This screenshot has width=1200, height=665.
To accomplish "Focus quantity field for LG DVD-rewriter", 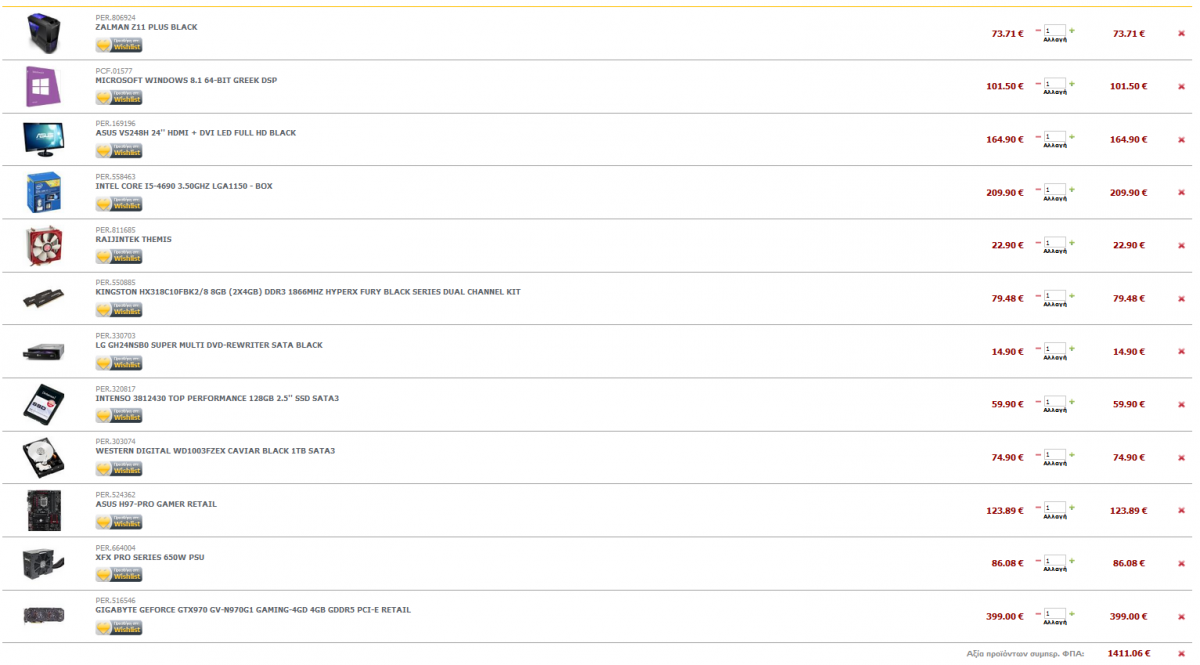I will (x=1055, y=349).
